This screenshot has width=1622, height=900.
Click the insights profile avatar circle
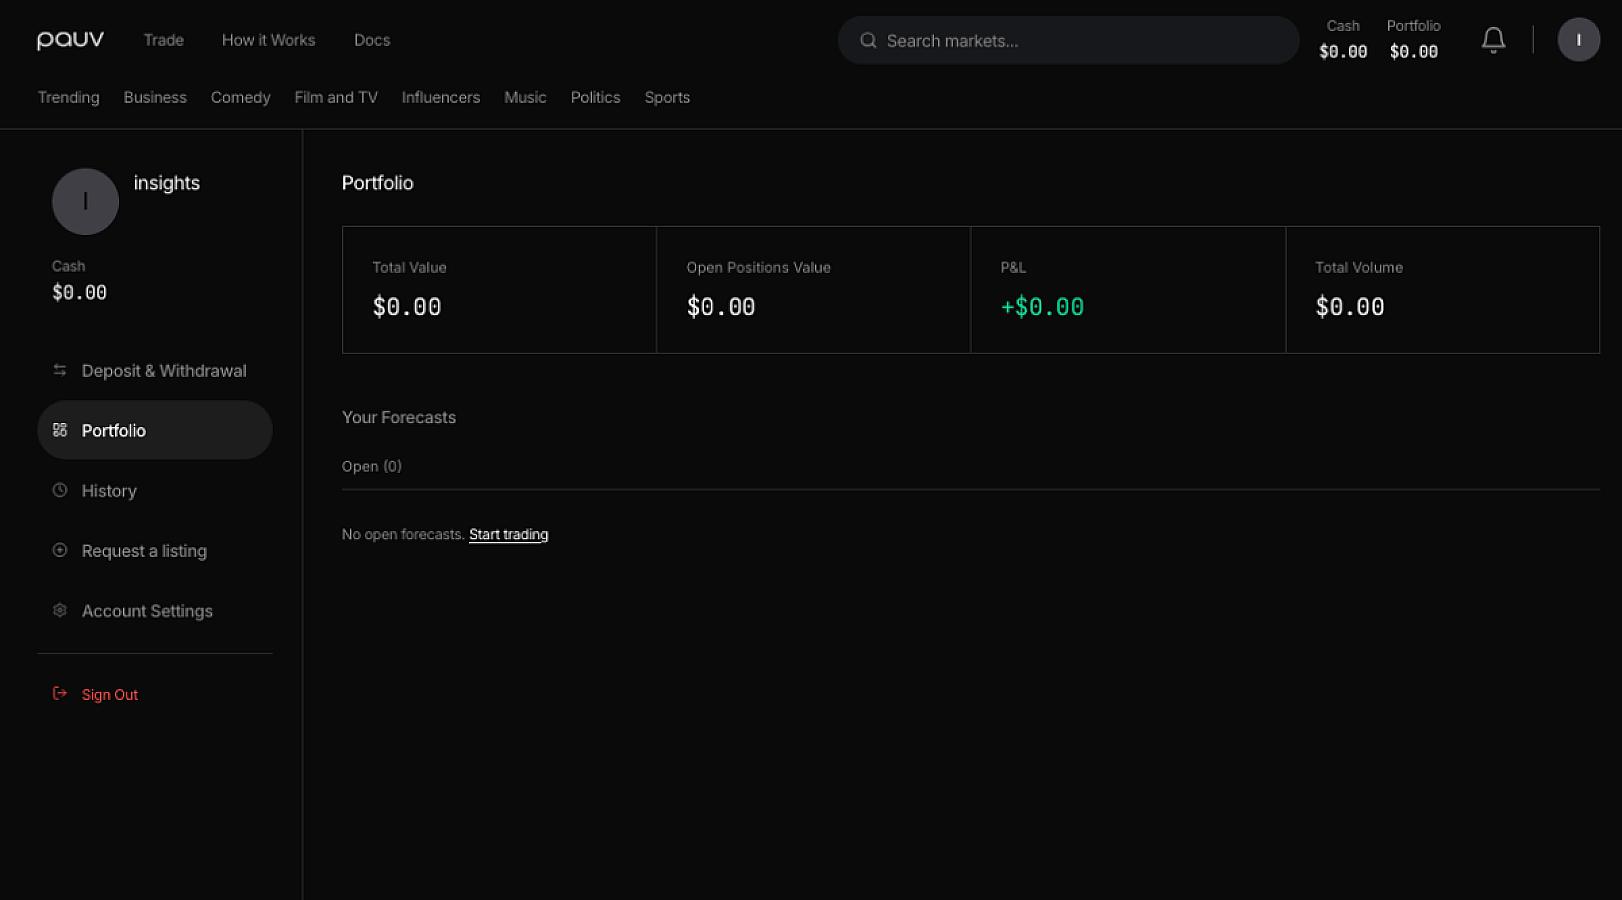85,201
